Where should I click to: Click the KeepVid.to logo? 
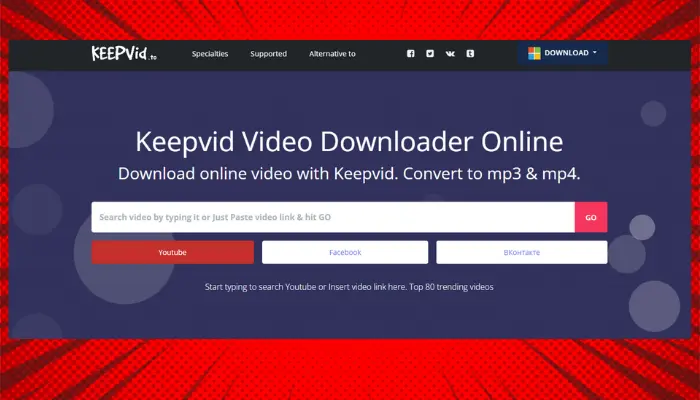(x=124, y=54)
